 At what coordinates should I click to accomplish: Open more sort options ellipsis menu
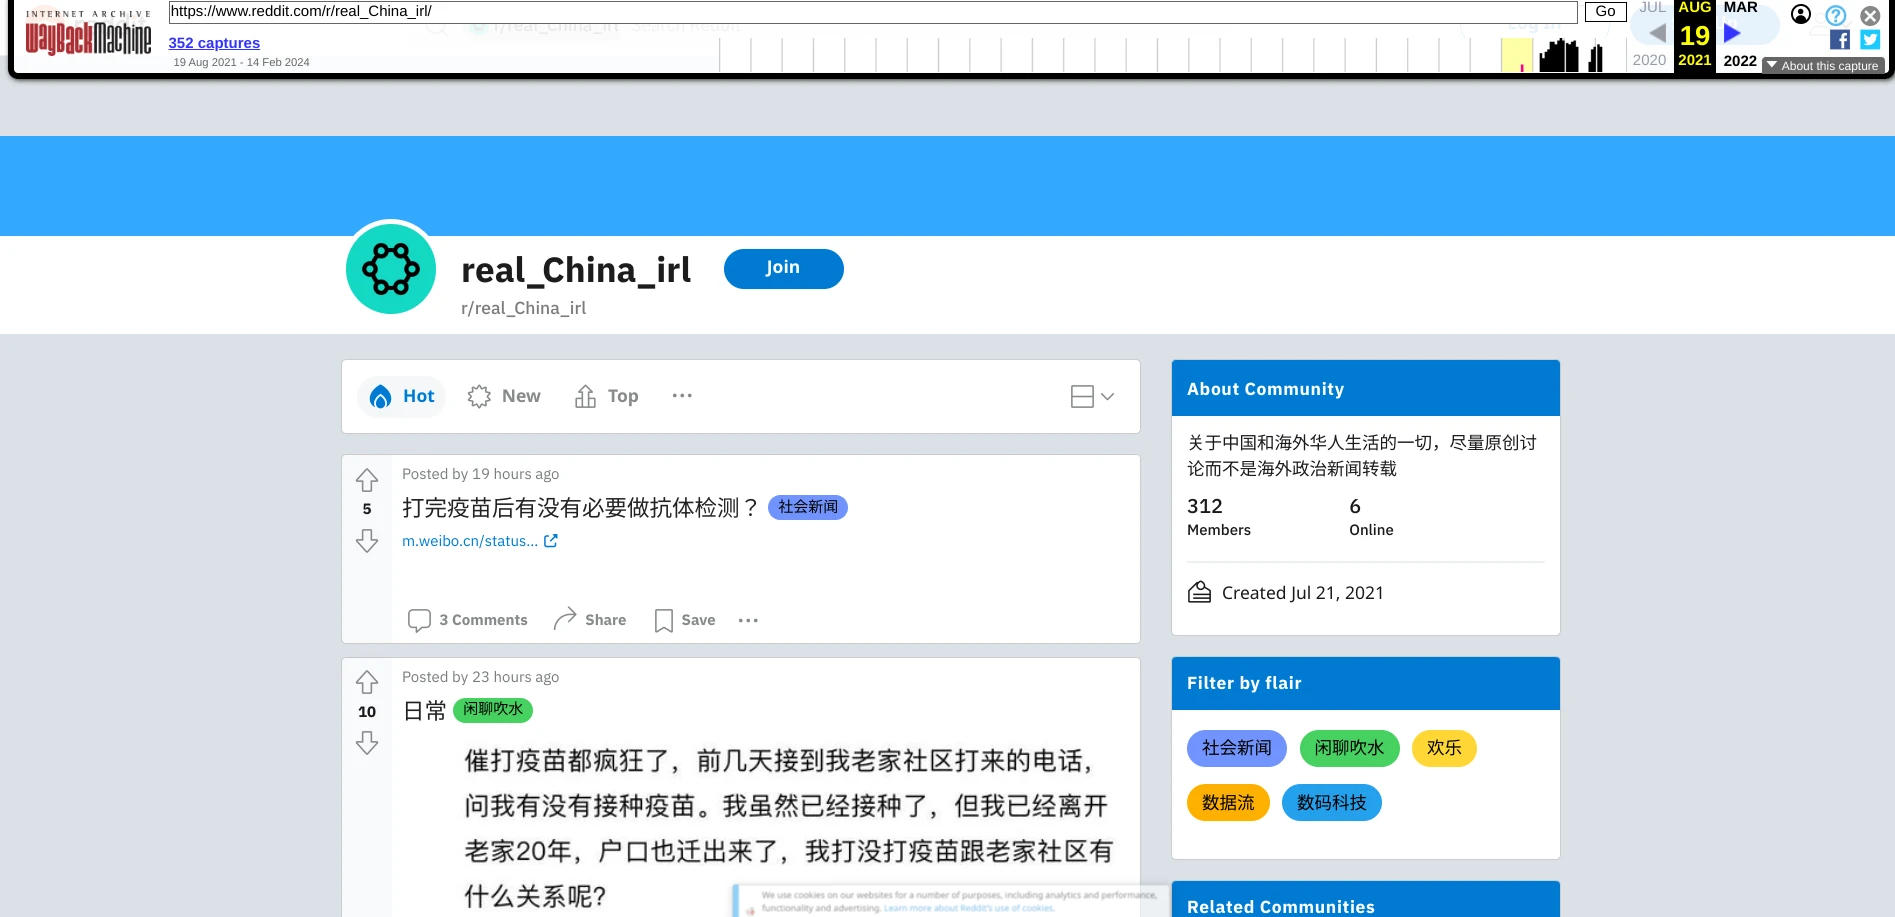(x=682, y=396)
